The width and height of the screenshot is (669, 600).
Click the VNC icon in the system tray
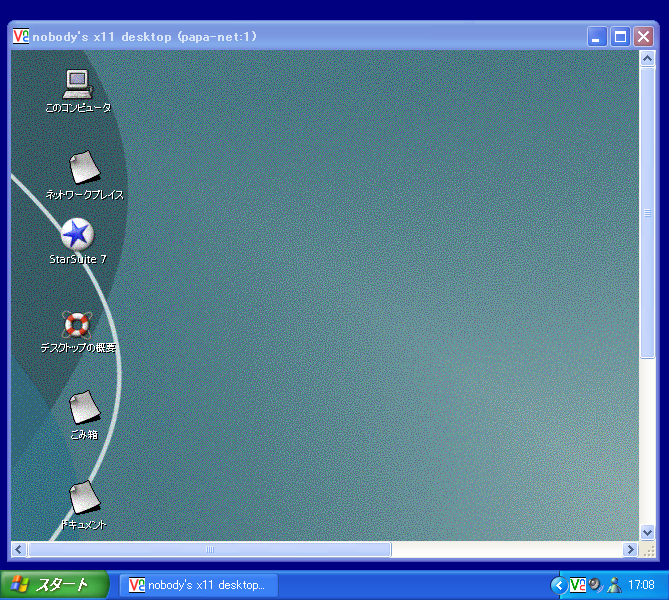pos(578,585)
